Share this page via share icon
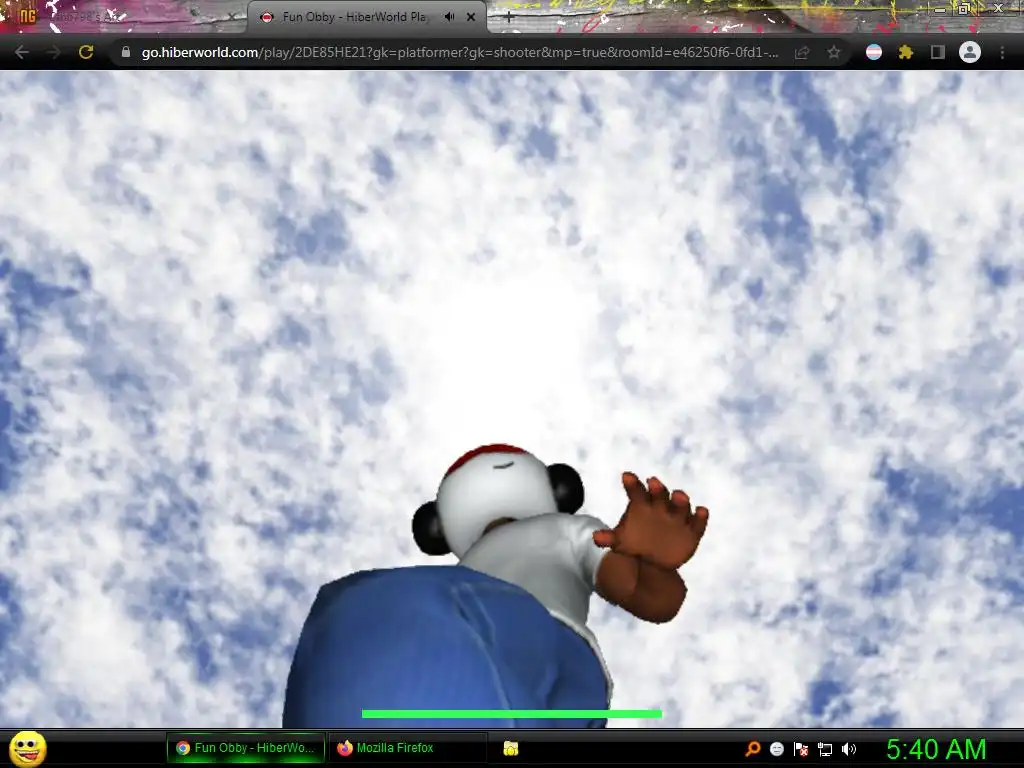1024x768 pixels. tap(802, 52)
